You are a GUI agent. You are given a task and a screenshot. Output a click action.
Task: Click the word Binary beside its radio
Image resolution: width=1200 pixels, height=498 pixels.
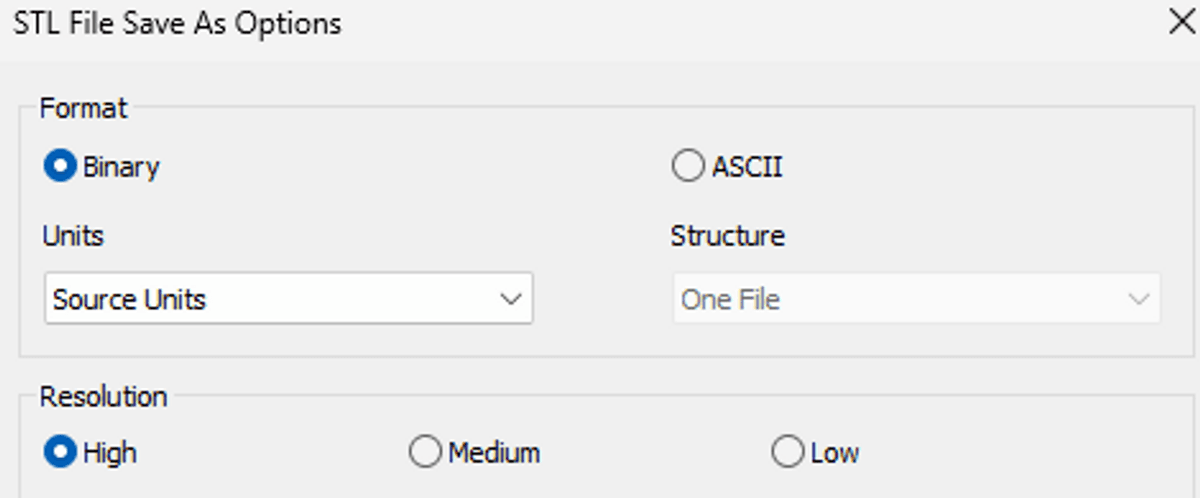(121, 167)
